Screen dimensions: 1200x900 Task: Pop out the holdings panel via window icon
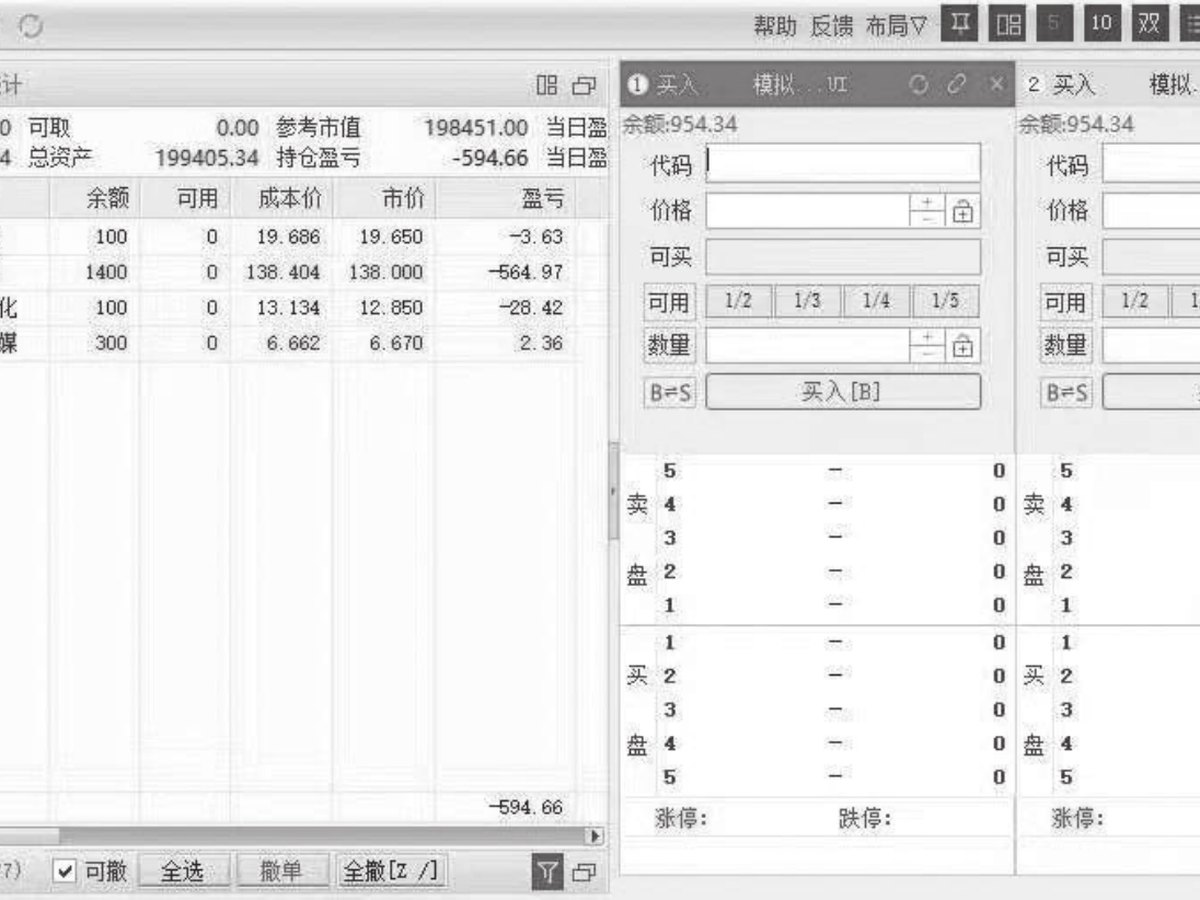(x=584, y=86)
